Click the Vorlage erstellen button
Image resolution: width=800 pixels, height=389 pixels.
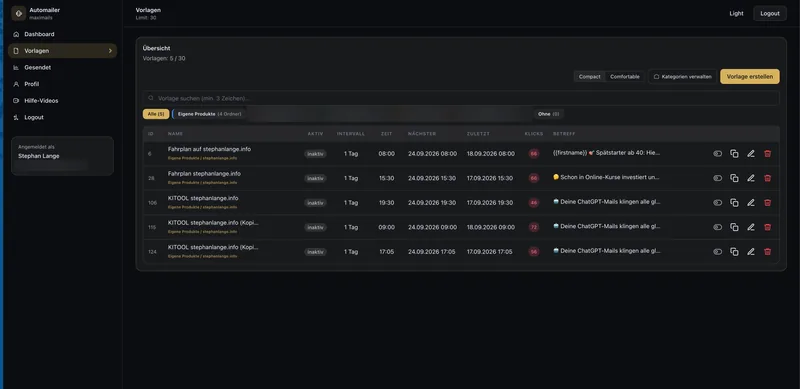[749, 77]
